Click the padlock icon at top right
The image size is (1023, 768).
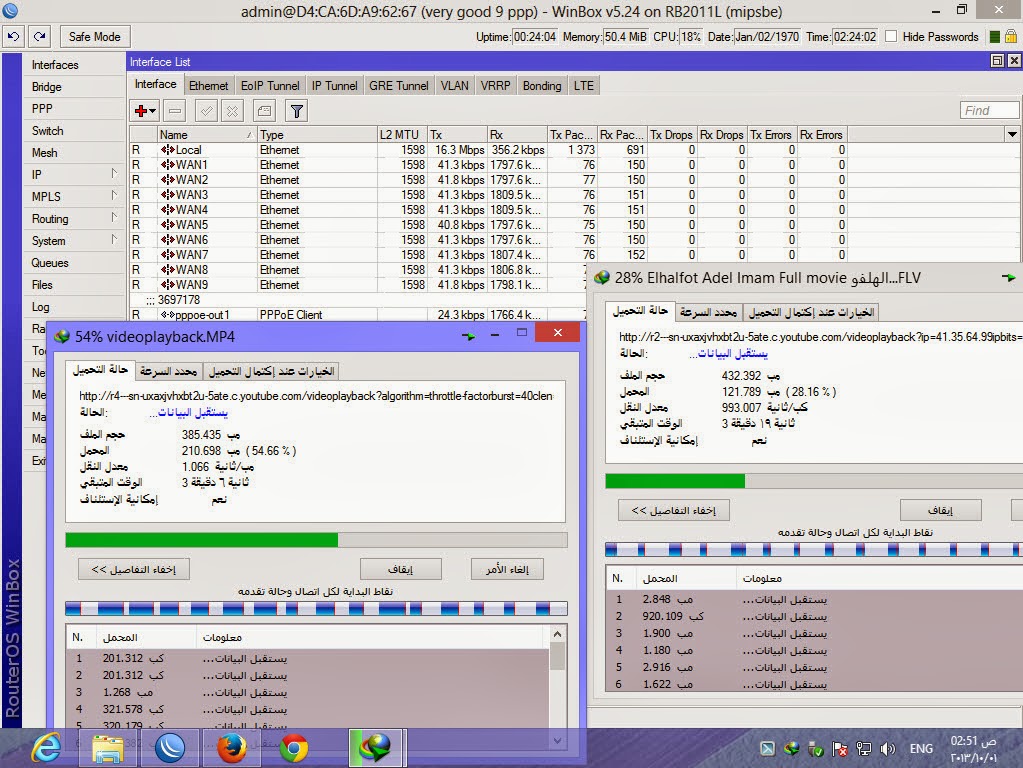tap(1011, 37)
